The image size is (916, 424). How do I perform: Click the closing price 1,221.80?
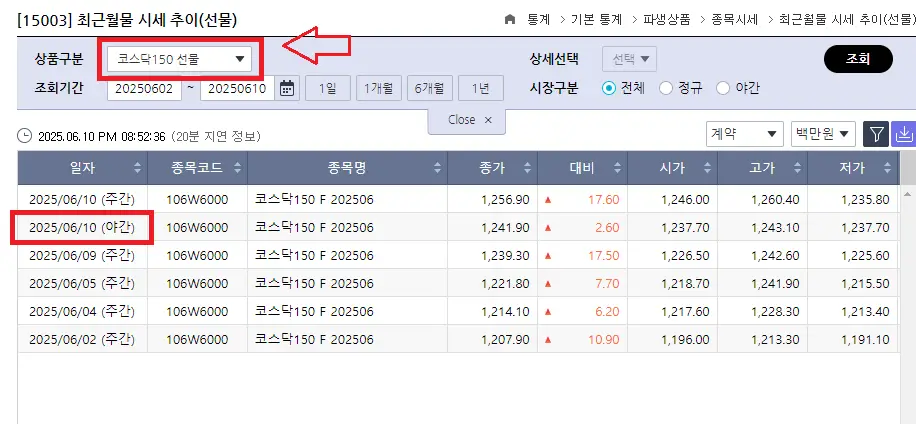point(505,284)
